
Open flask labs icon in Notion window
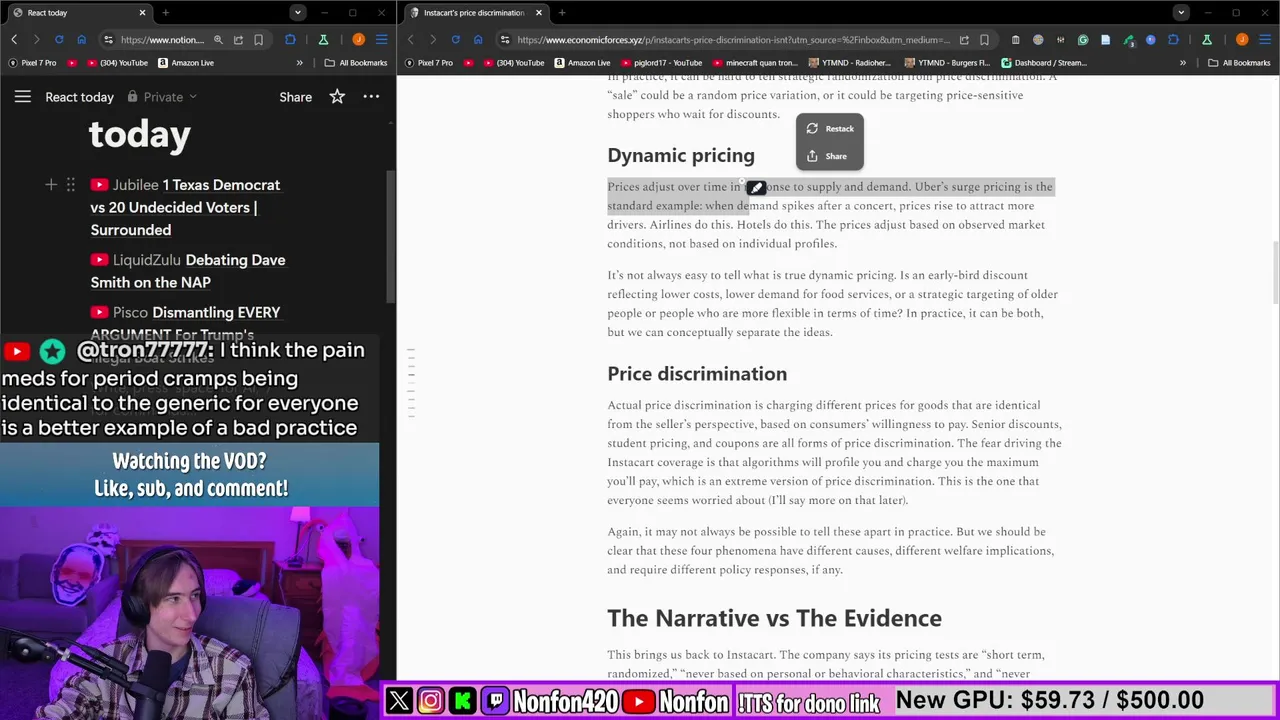click(x=323, y=40)
